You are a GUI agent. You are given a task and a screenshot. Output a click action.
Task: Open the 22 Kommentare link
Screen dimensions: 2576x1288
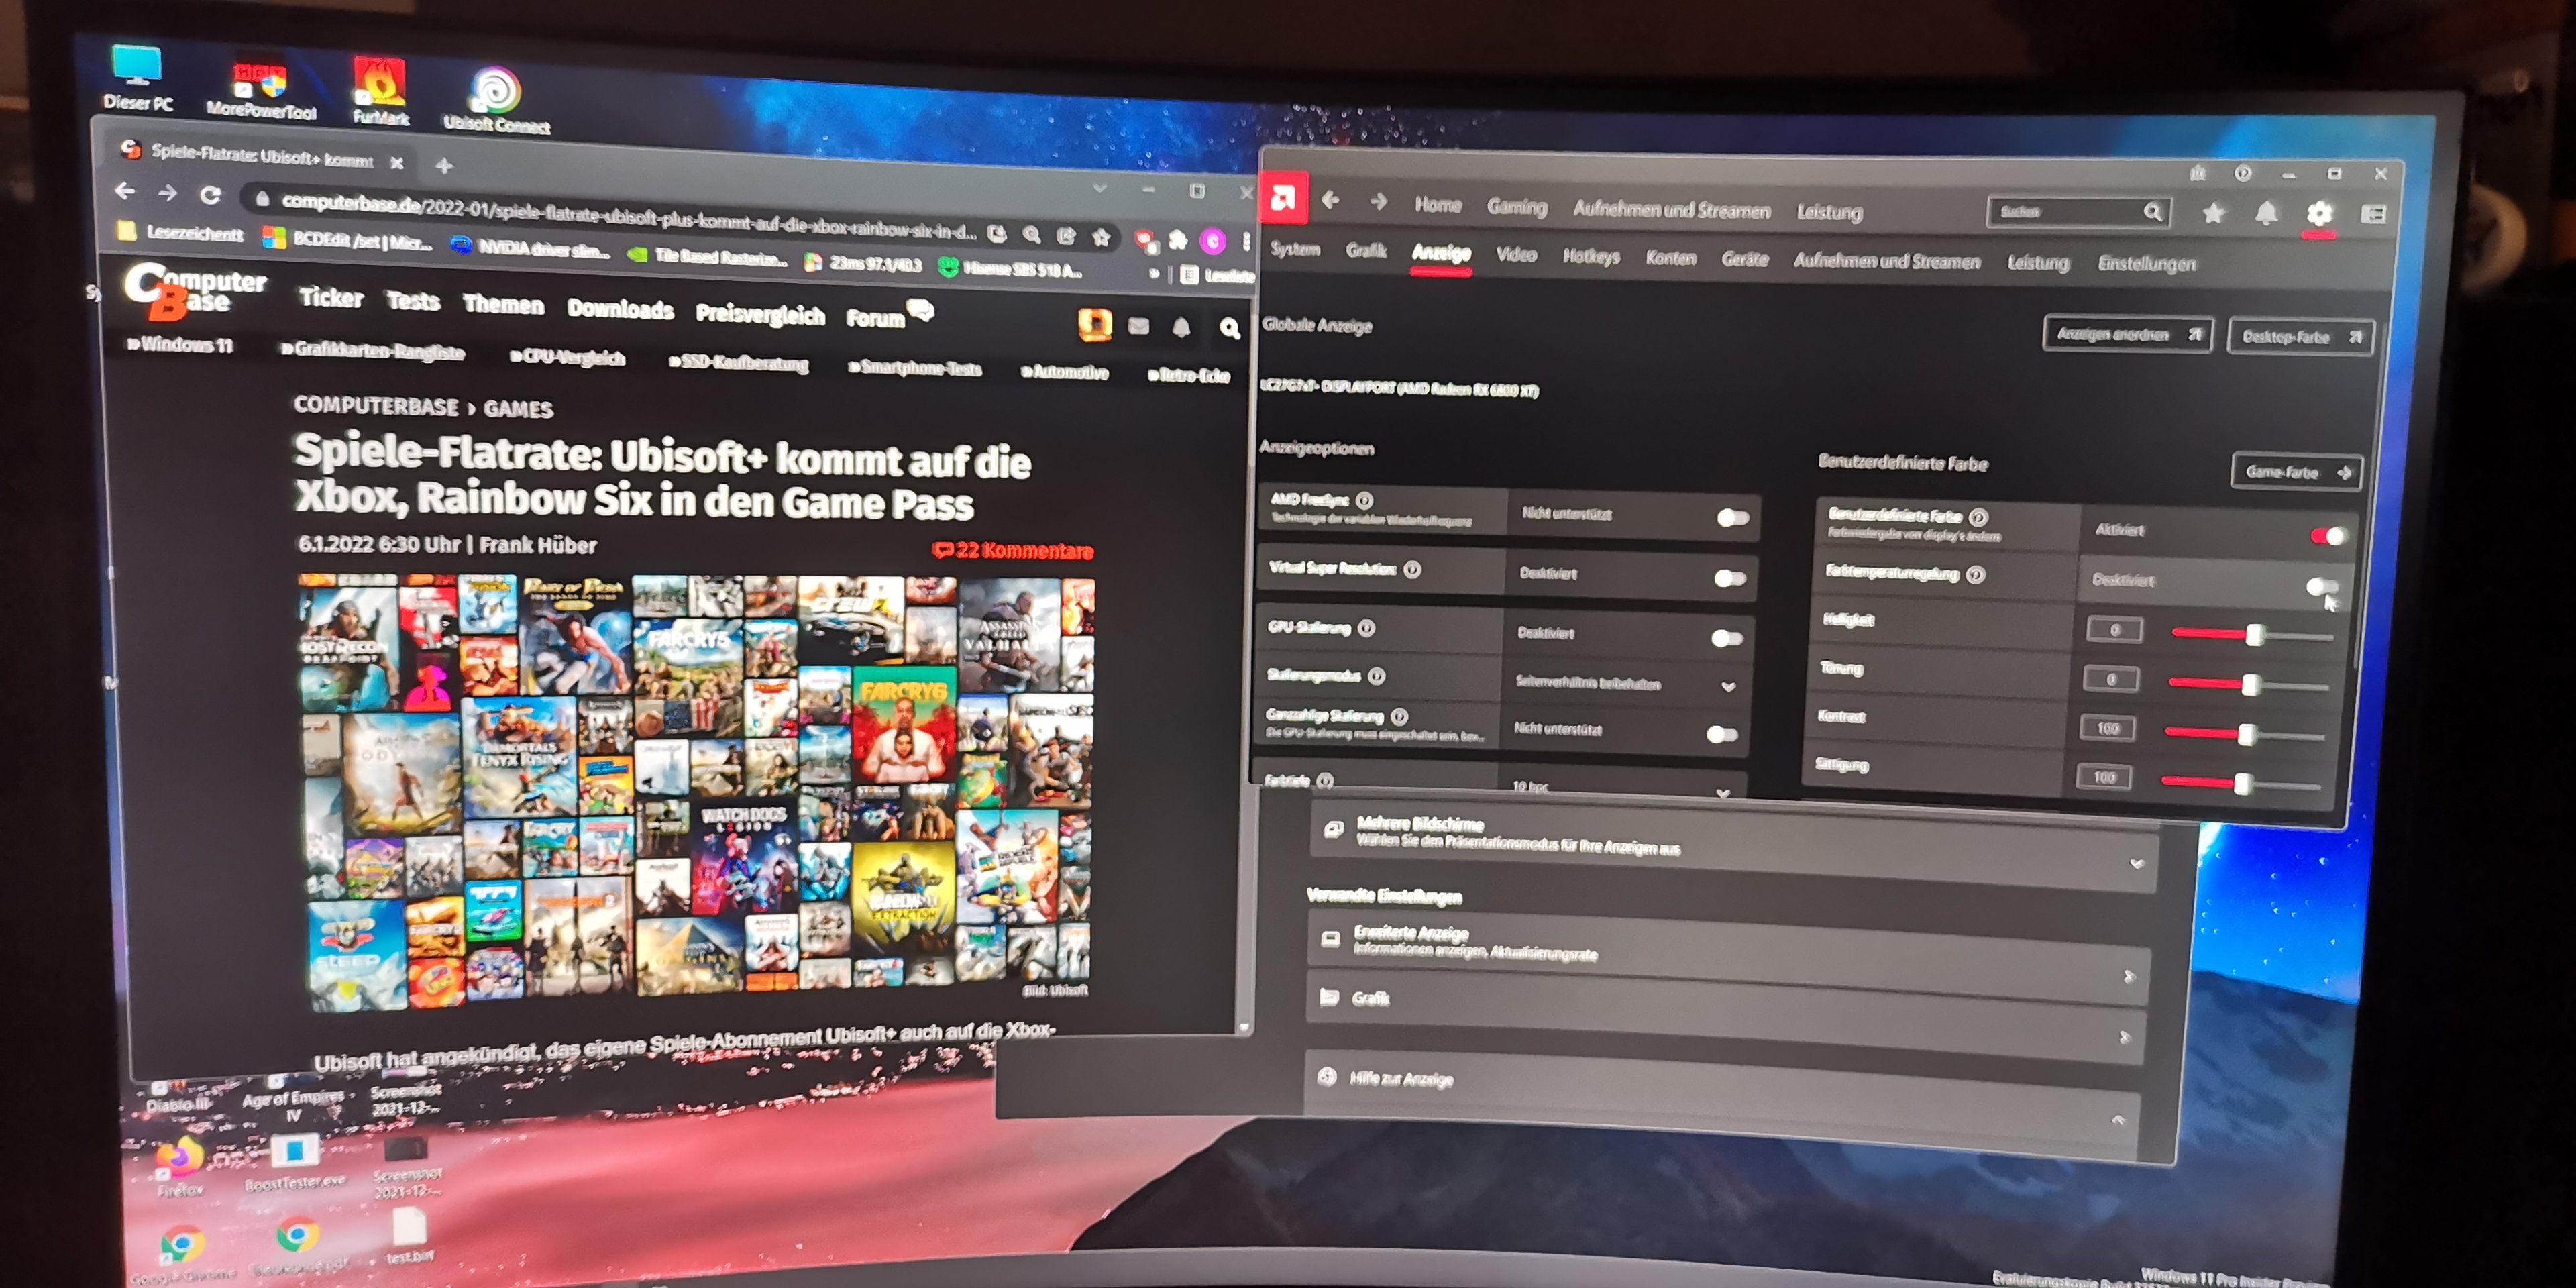pos(1013,550)
